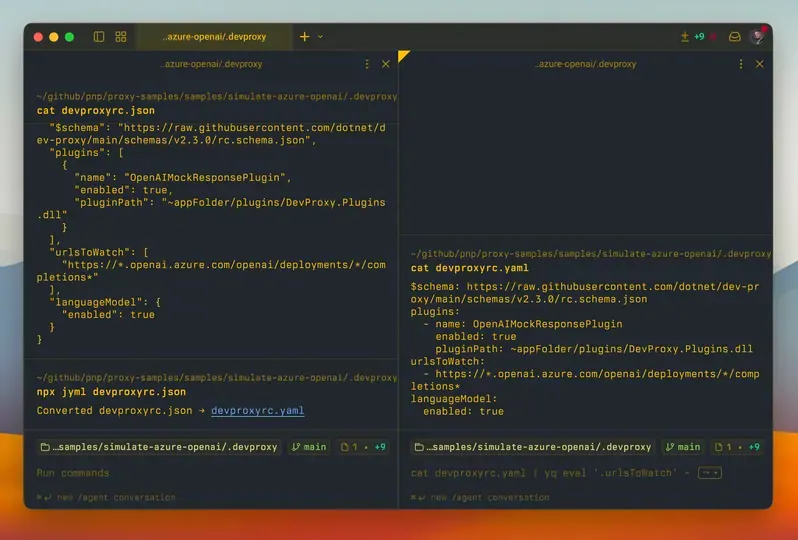798x540 pixels.
Task: Open the inbox tray icon
Action: pos(734,37)
